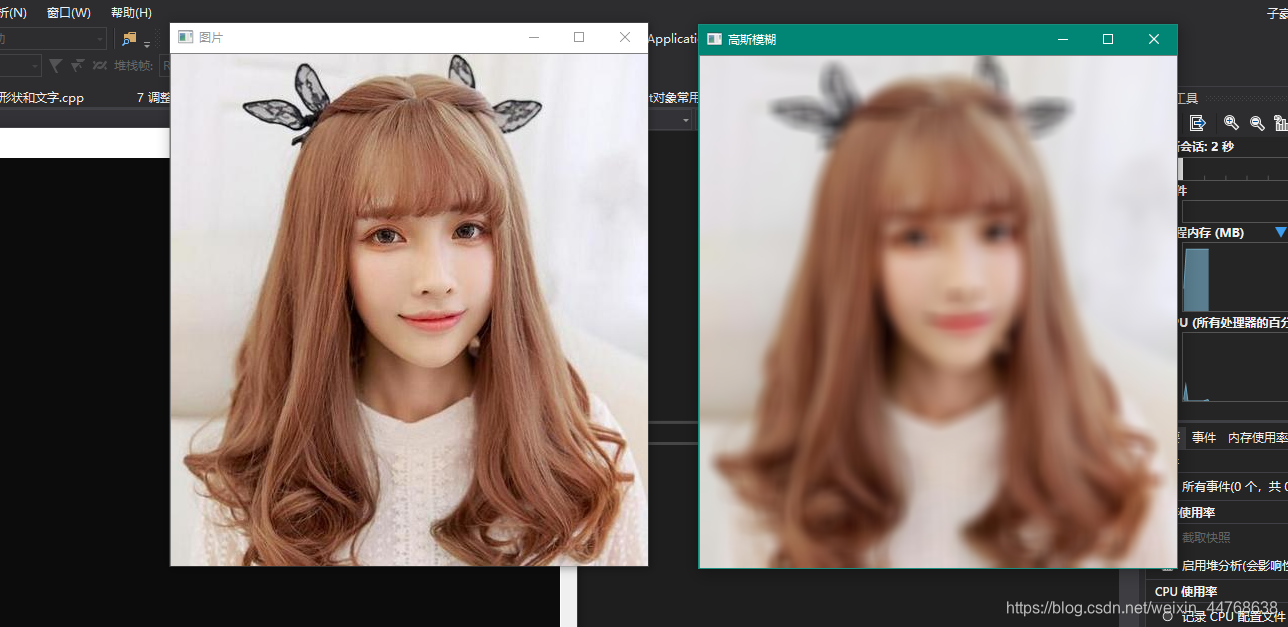1288x627 pixels.
Task: Click the 堆栈帧 dropdown field
Action: tap(165, 65)
